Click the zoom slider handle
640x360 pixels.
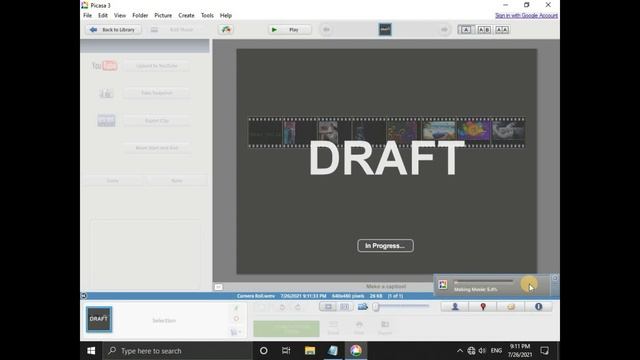click(376, 307)
